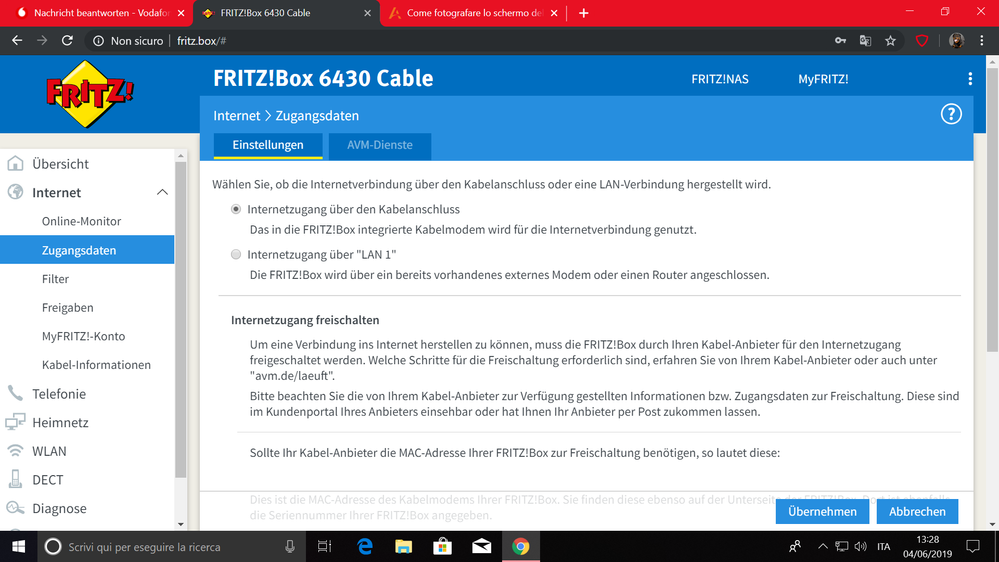Click the WLAN wifi icon
The image size is (999, 562).
15,450
